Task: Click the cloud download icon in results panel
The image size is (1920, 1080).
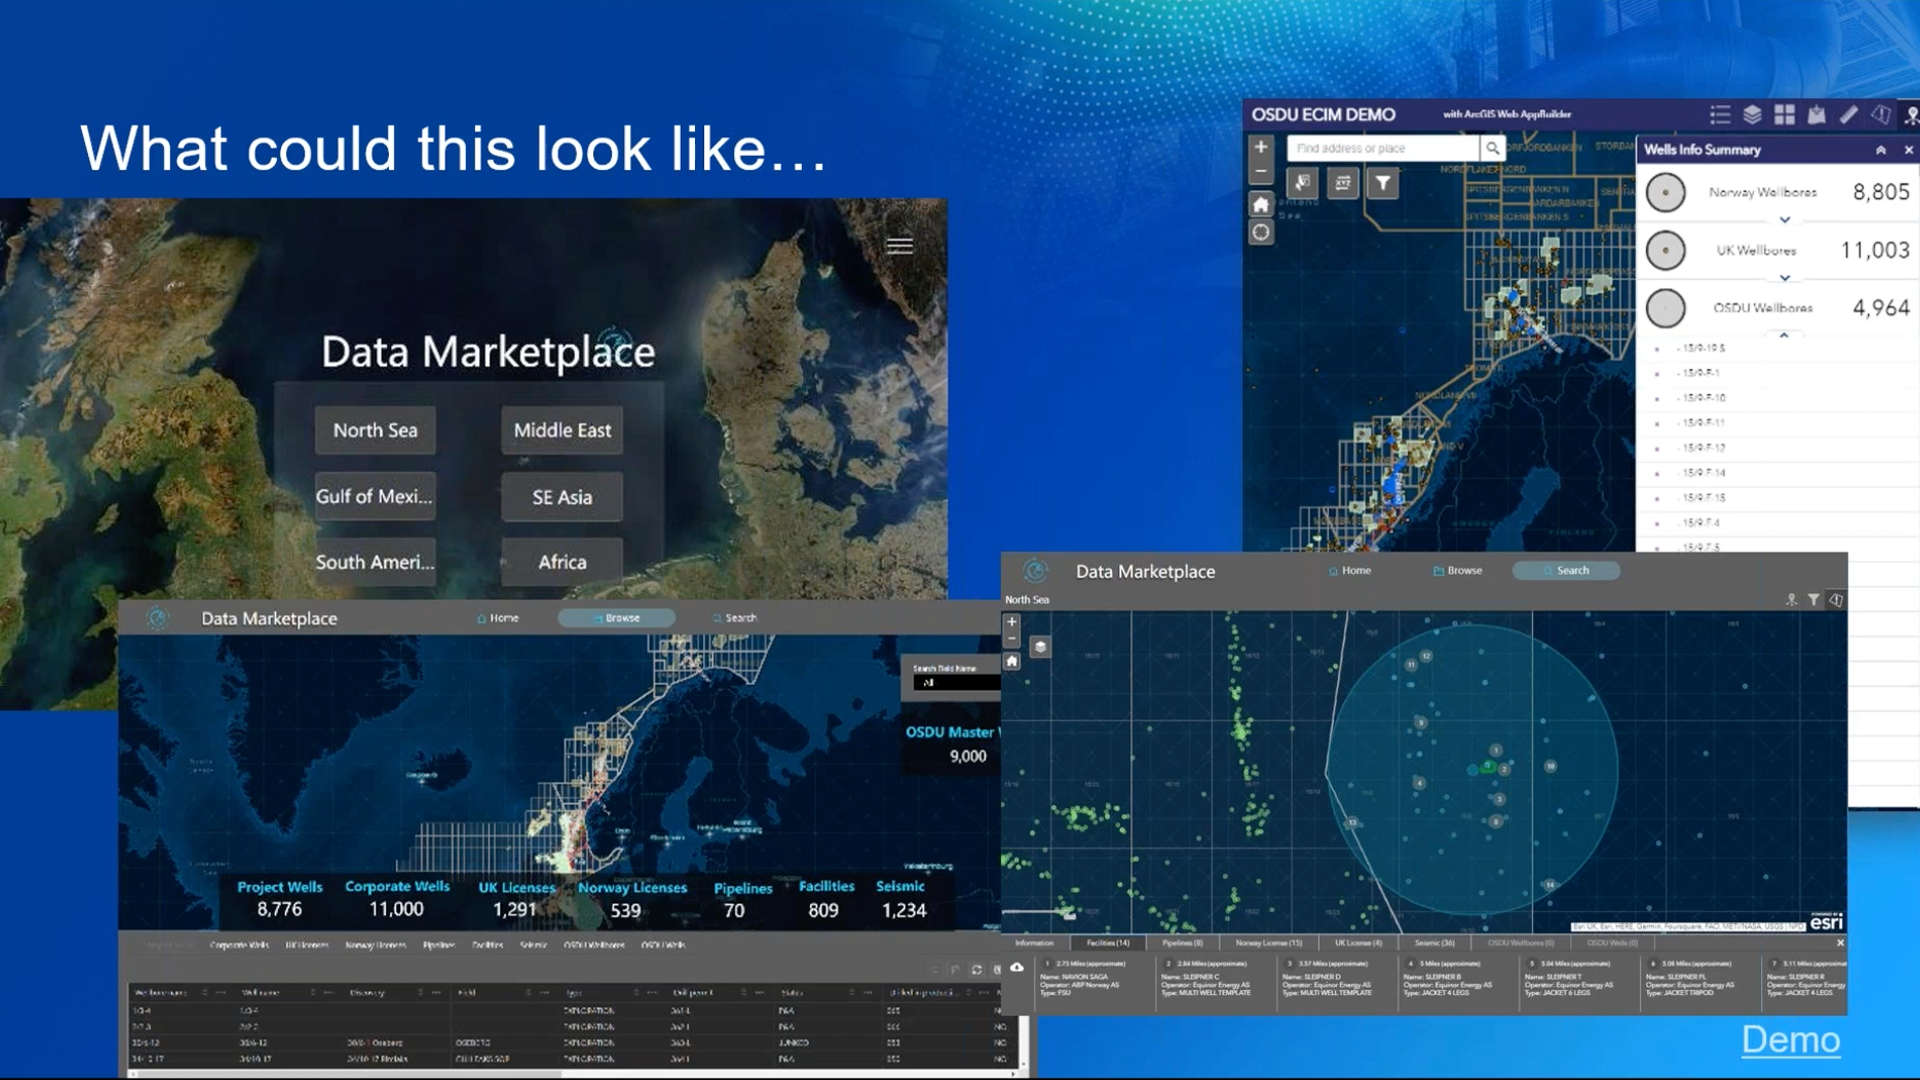Action: (1017, 967)
